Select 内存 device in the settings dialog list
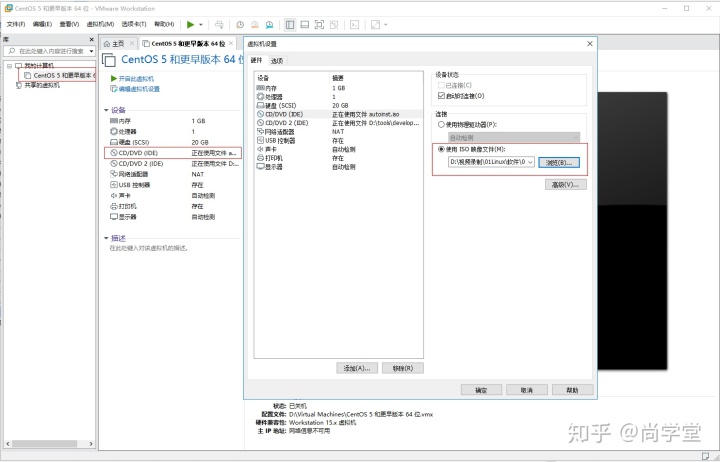The image size is (720, 462). click(338, 88)
